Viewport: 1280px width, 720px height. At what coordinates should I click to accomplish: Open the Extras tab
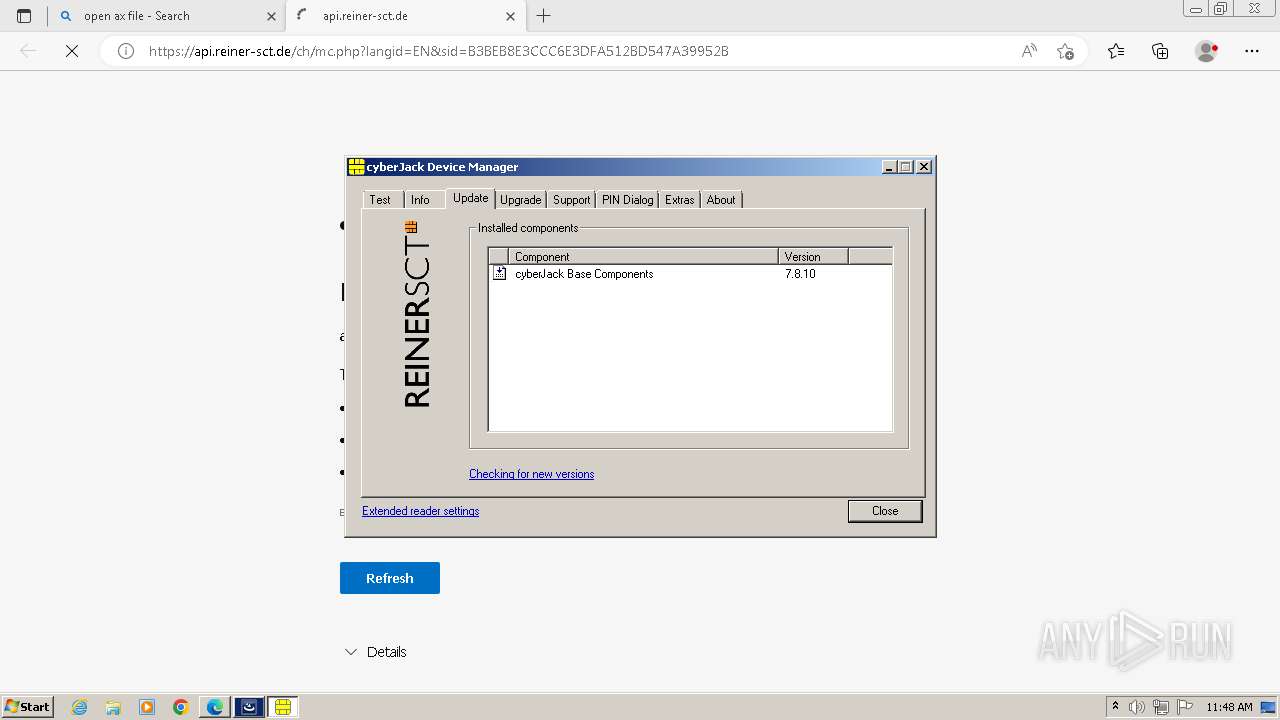click(x=679, y=200)
